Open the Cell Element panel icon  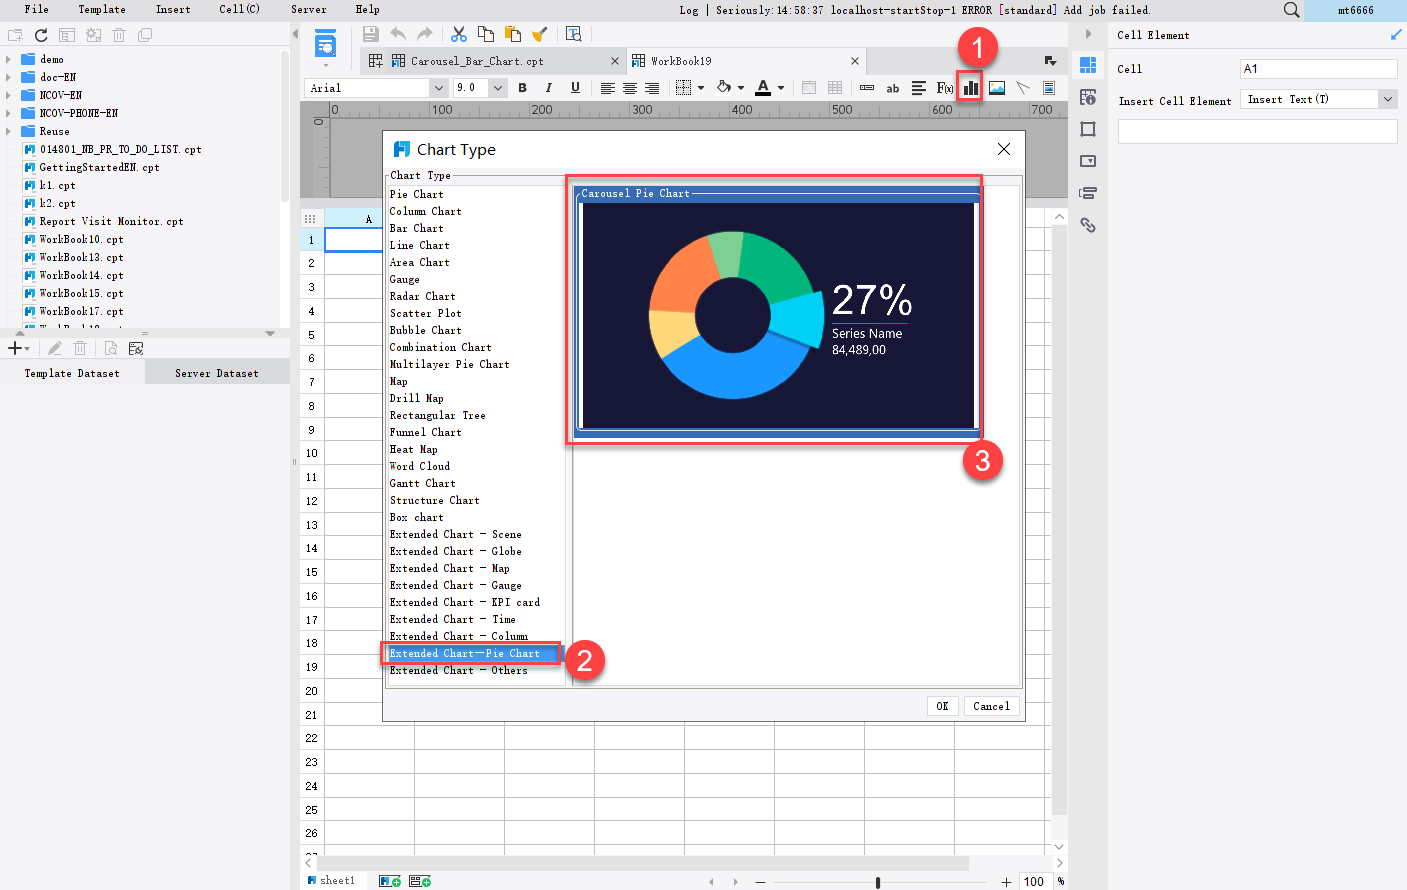point(1088,65)
